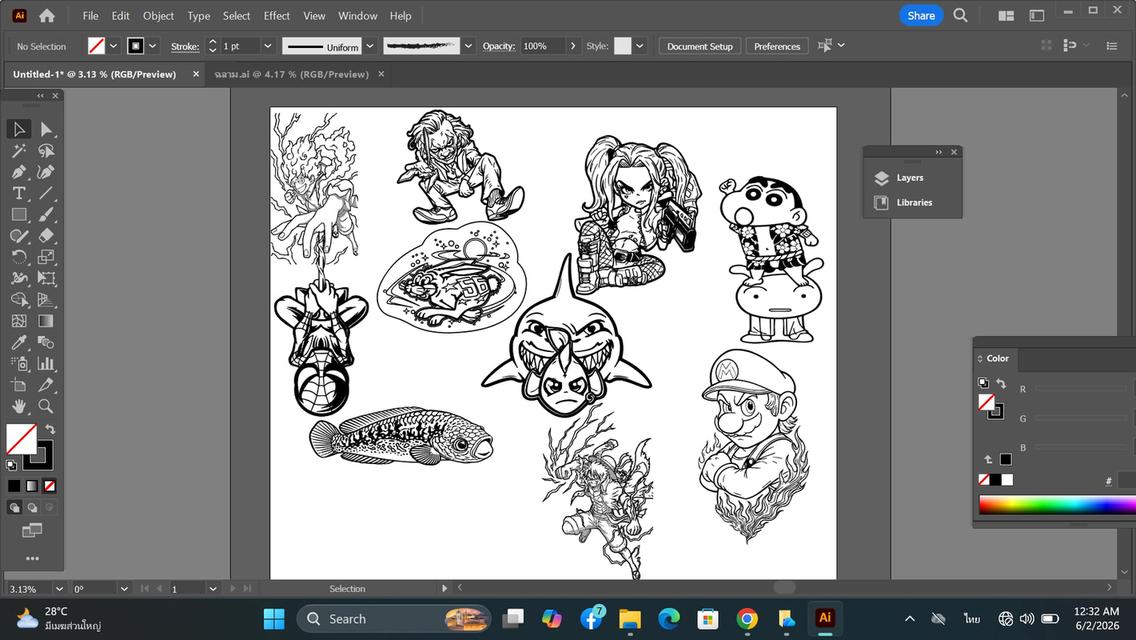Select the Eyedropper tool
The width and height of the screenshot is (1136, 640).
(x=19, y=342)
